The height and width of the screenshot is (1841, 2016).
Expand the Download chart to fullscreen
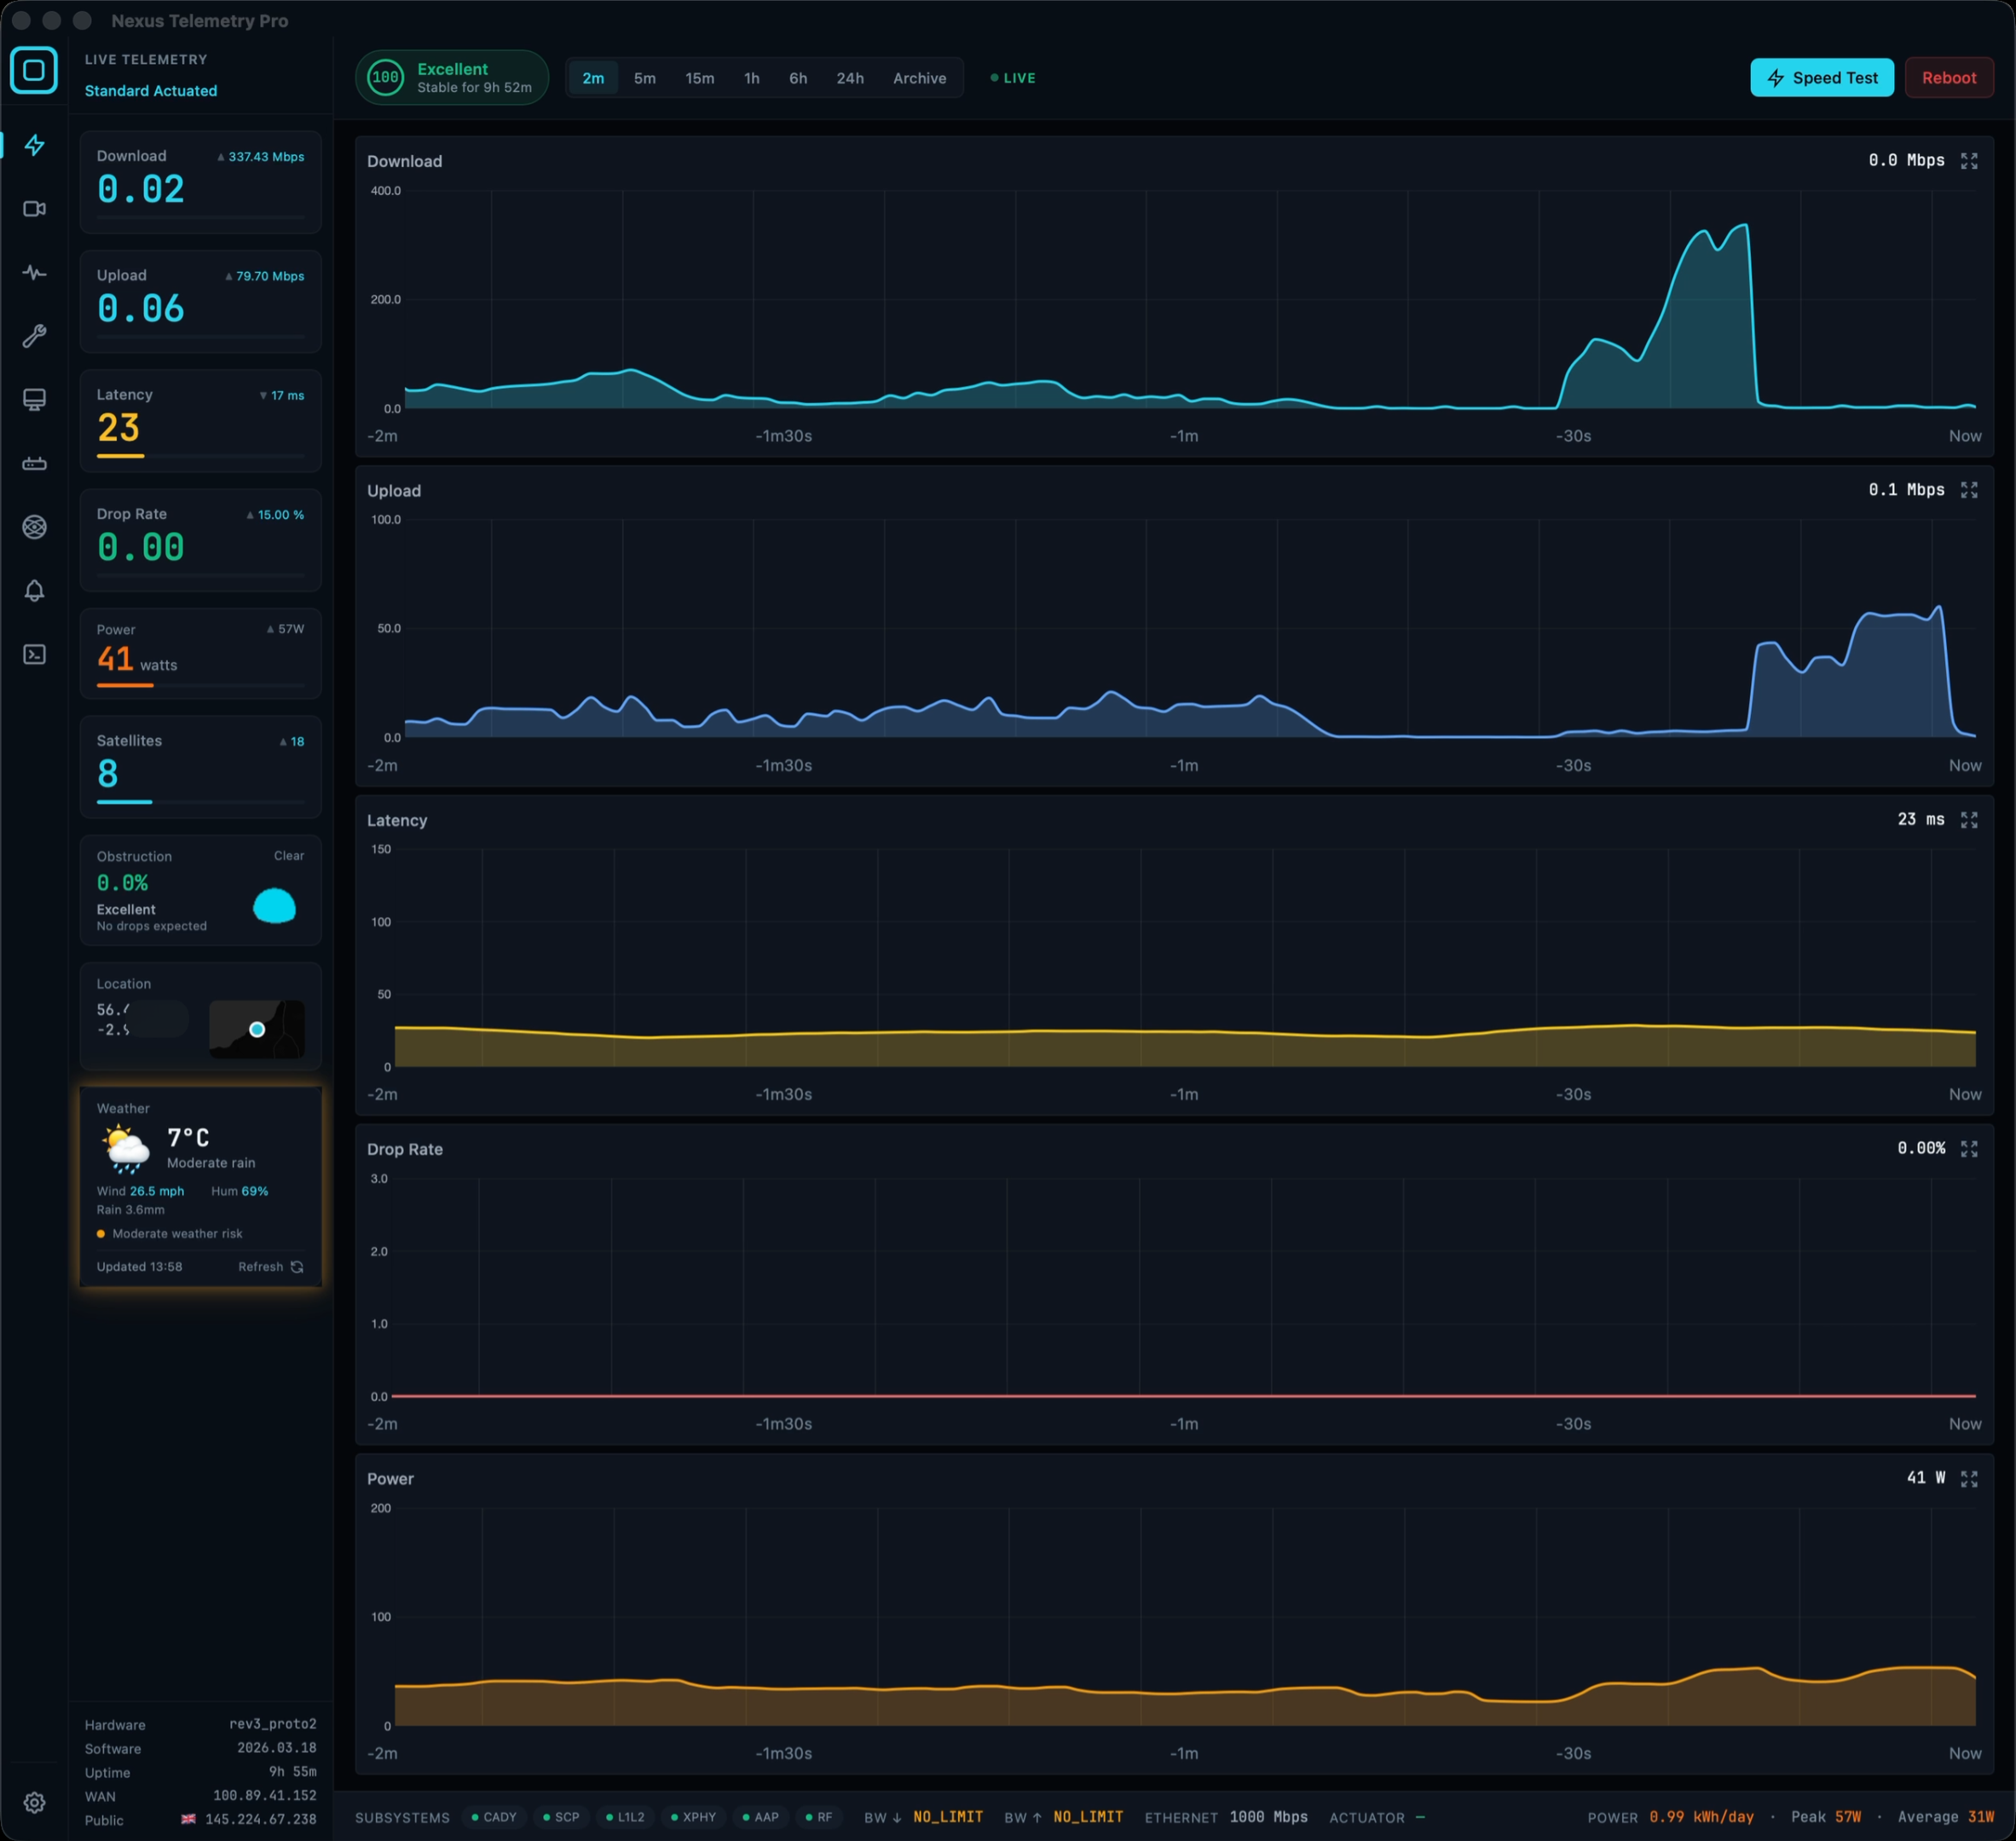(1970, 160)
